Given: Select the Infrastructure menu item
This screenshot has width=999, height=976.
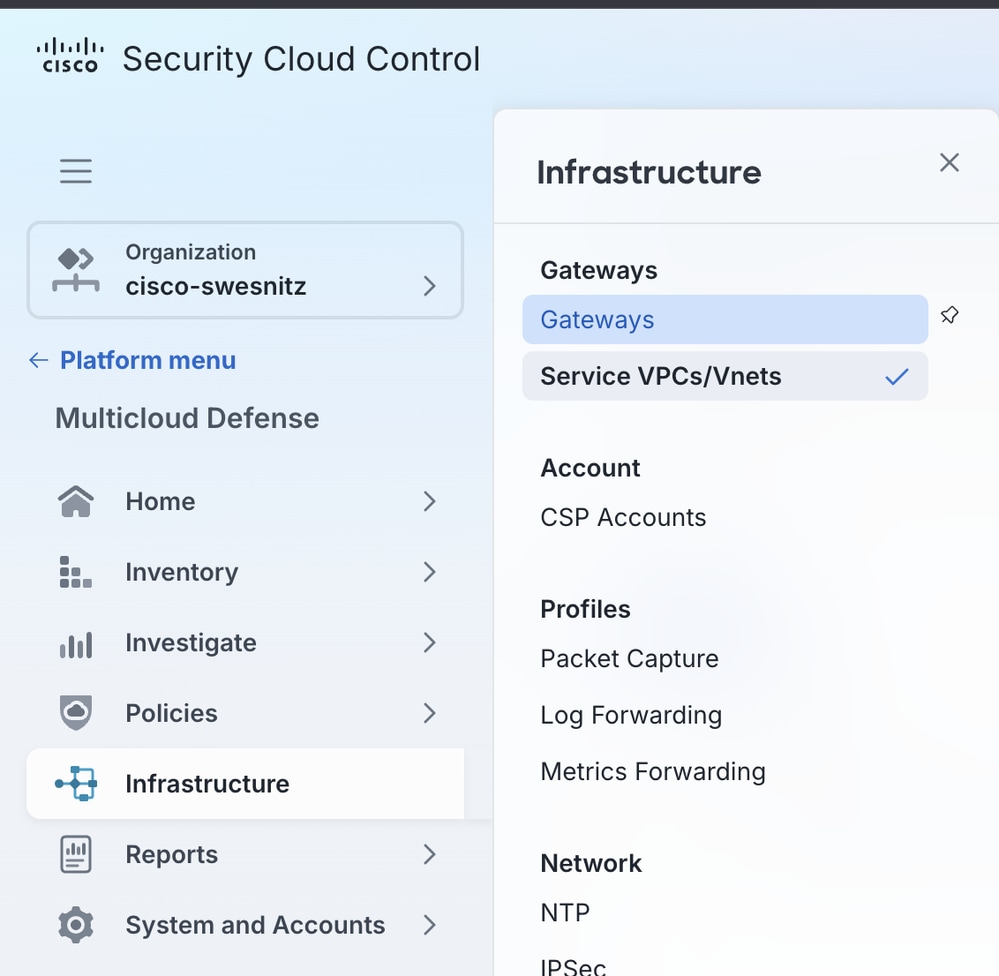Looking at the screenshot, I should pos(245,784).
